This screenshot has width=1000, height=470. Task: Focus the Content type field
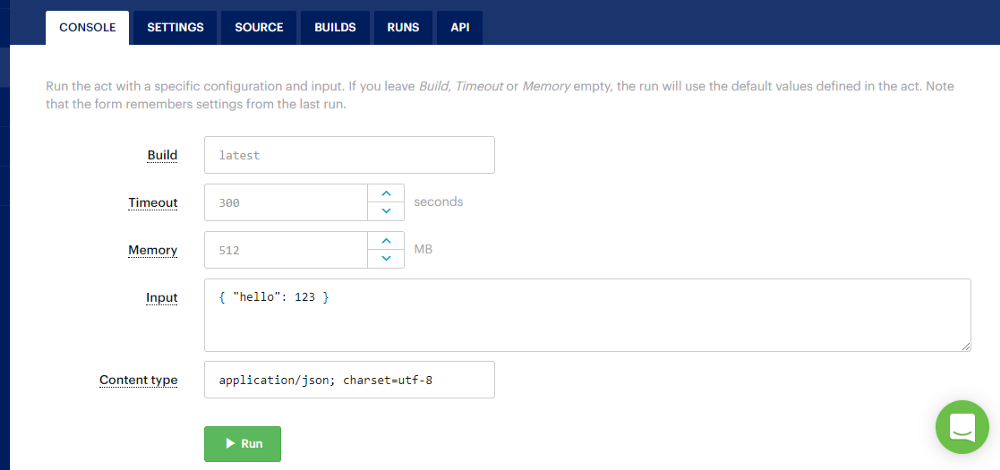point(349,380)
